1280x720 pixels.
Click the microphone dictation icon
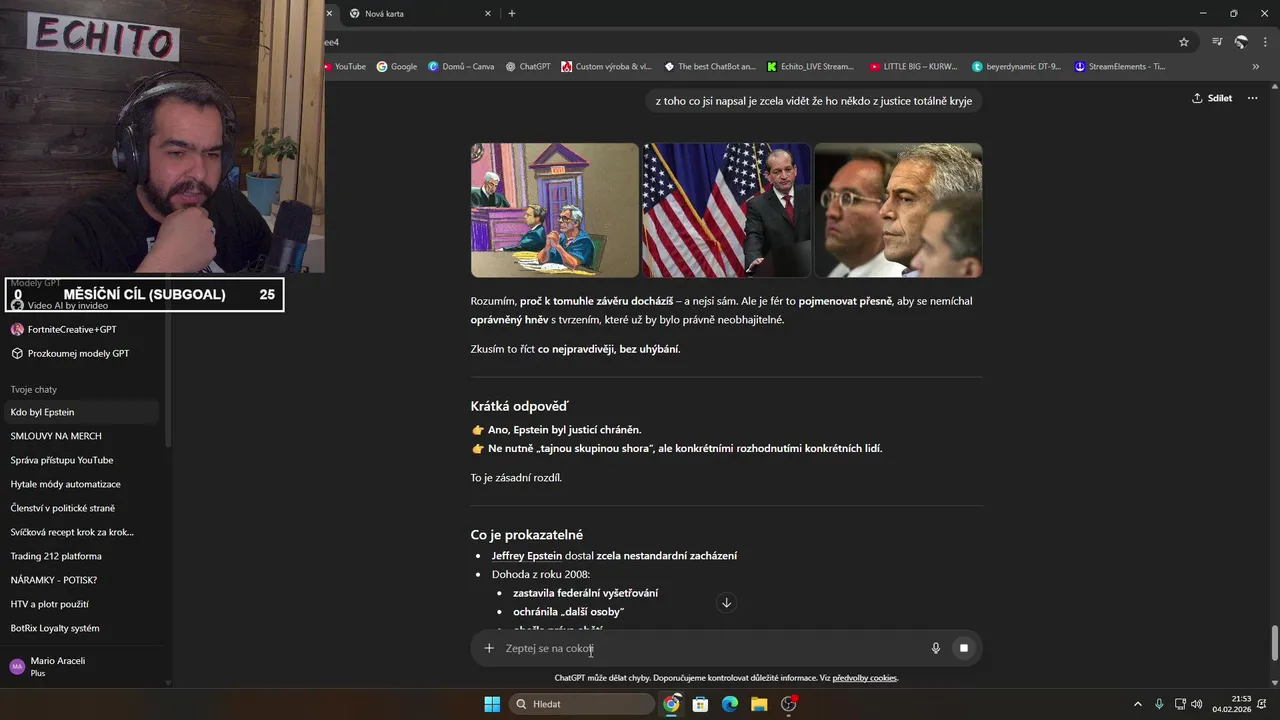pyautogui.click(x=936, y=648)
